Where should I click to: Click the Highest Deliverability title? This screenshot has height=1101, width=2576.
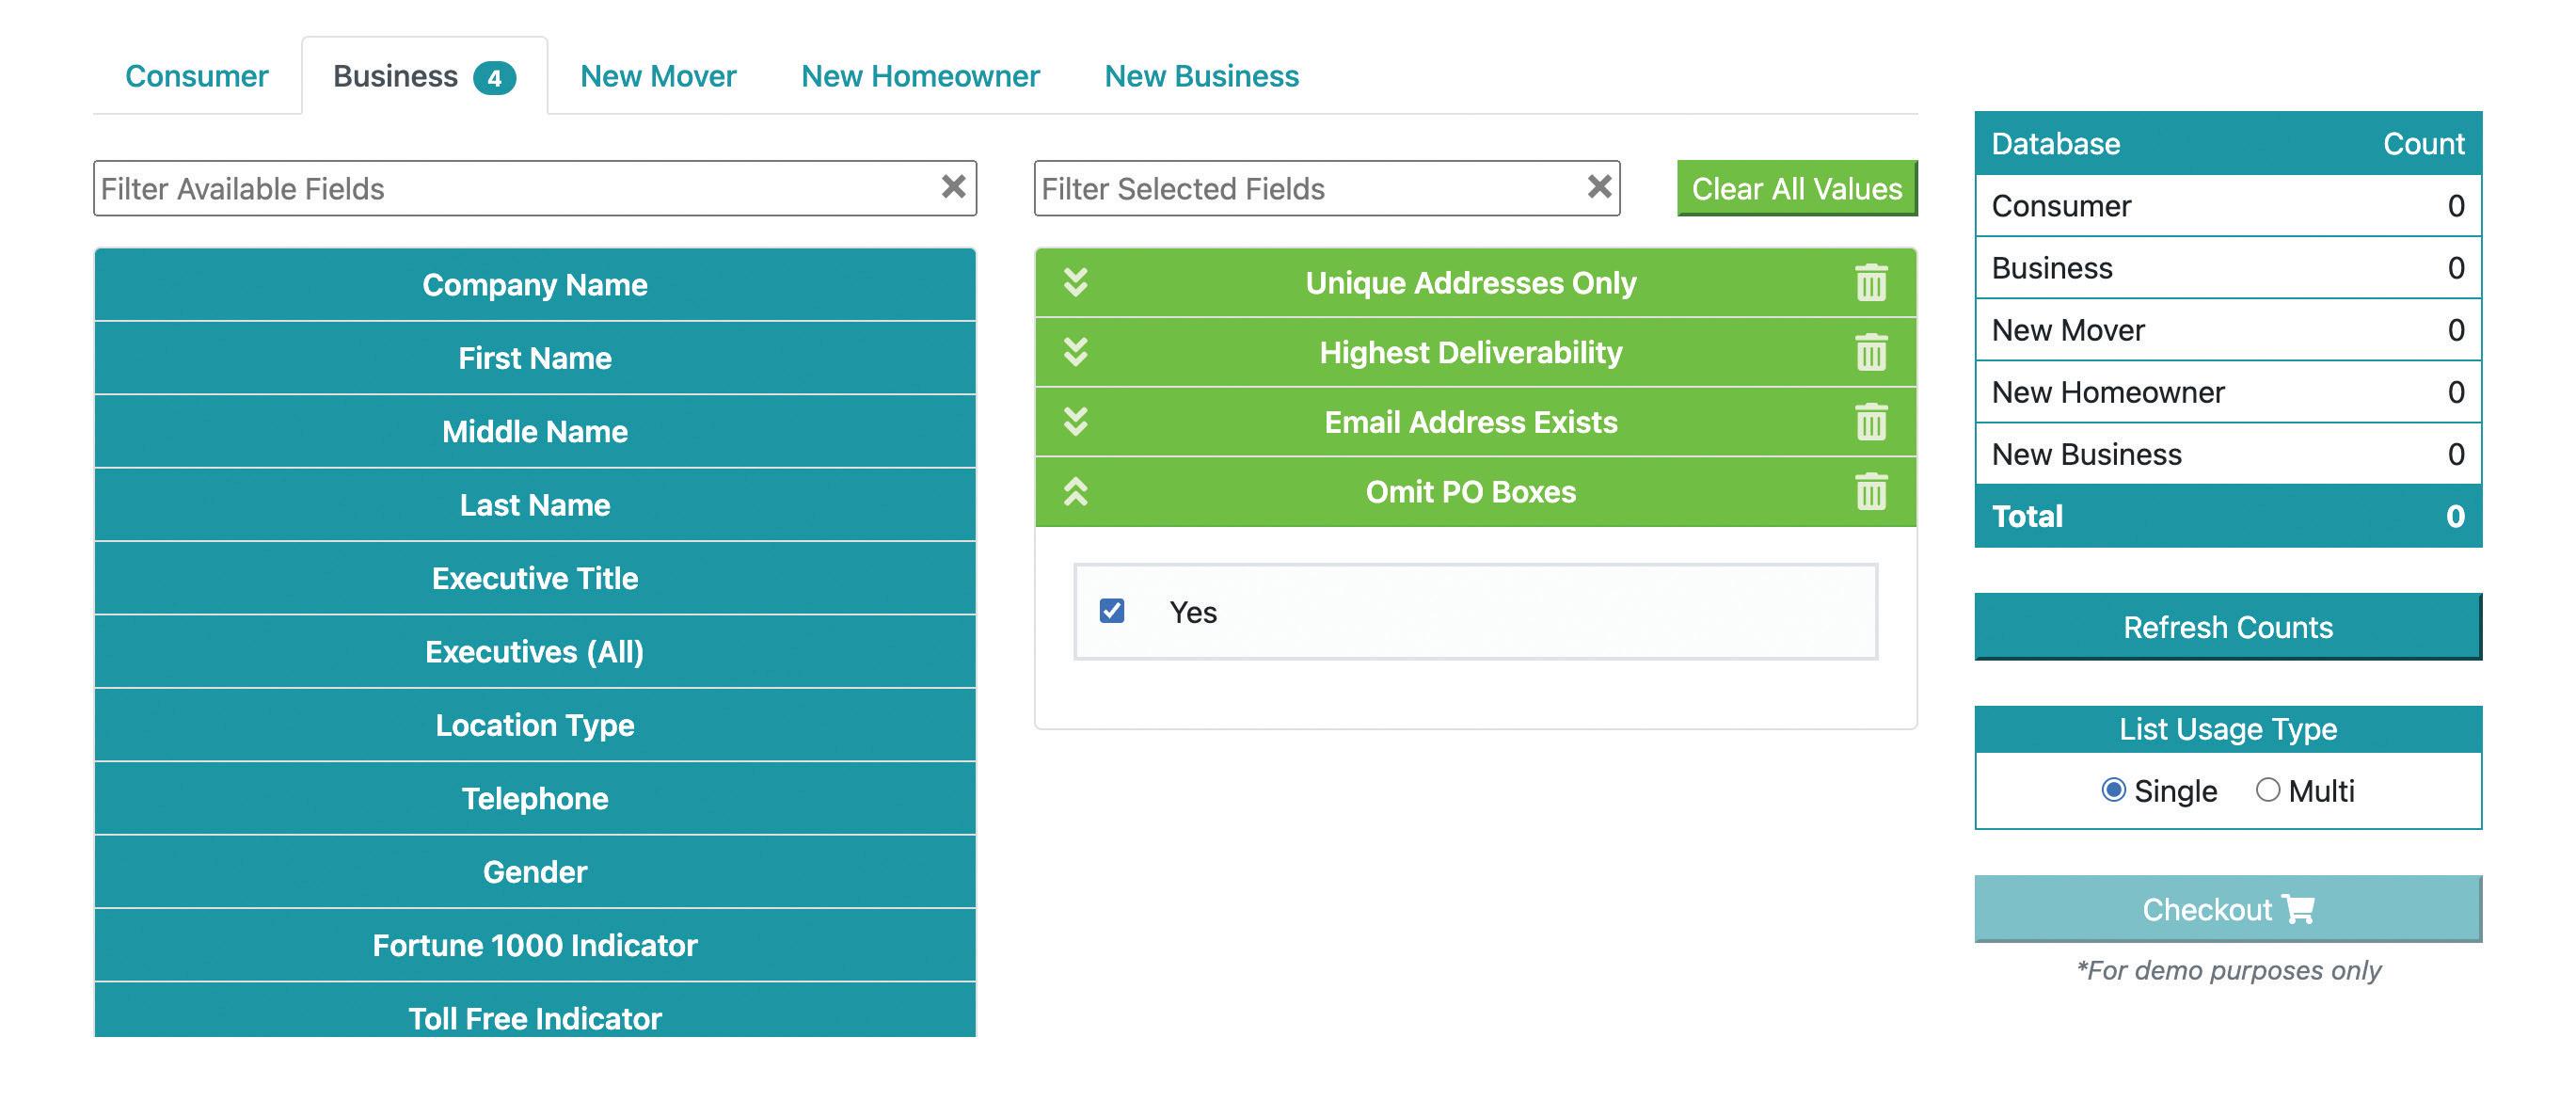point(1471,352)
